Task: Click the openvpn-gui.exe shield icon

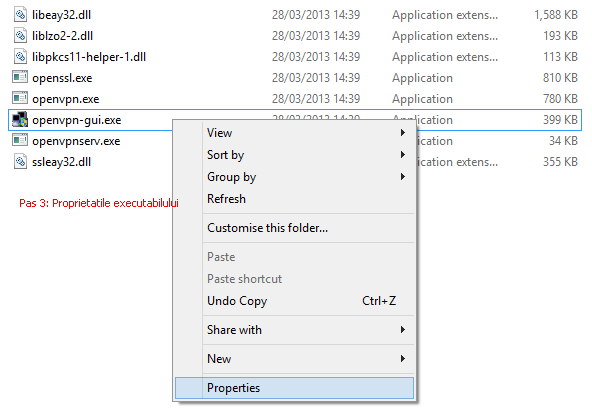Action: tap(20, 120)
